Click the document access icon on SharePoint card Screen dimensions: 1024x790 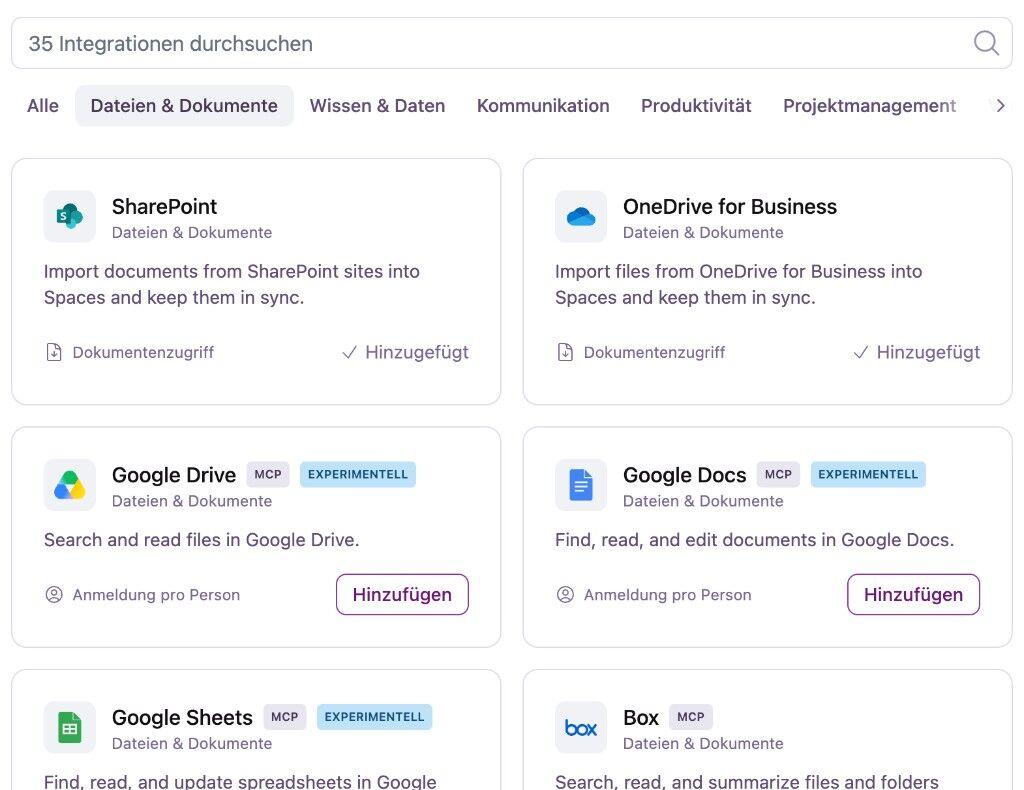tap(54, 353)
